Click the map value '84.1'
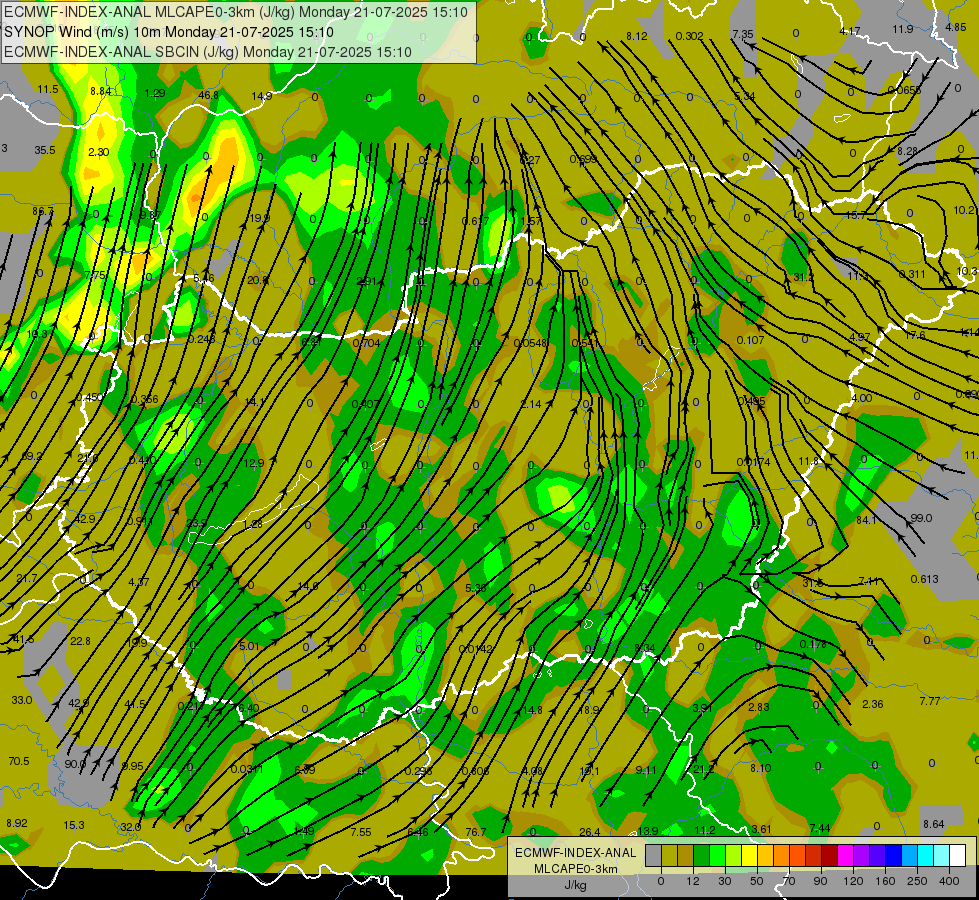 (x=866, y=520)
